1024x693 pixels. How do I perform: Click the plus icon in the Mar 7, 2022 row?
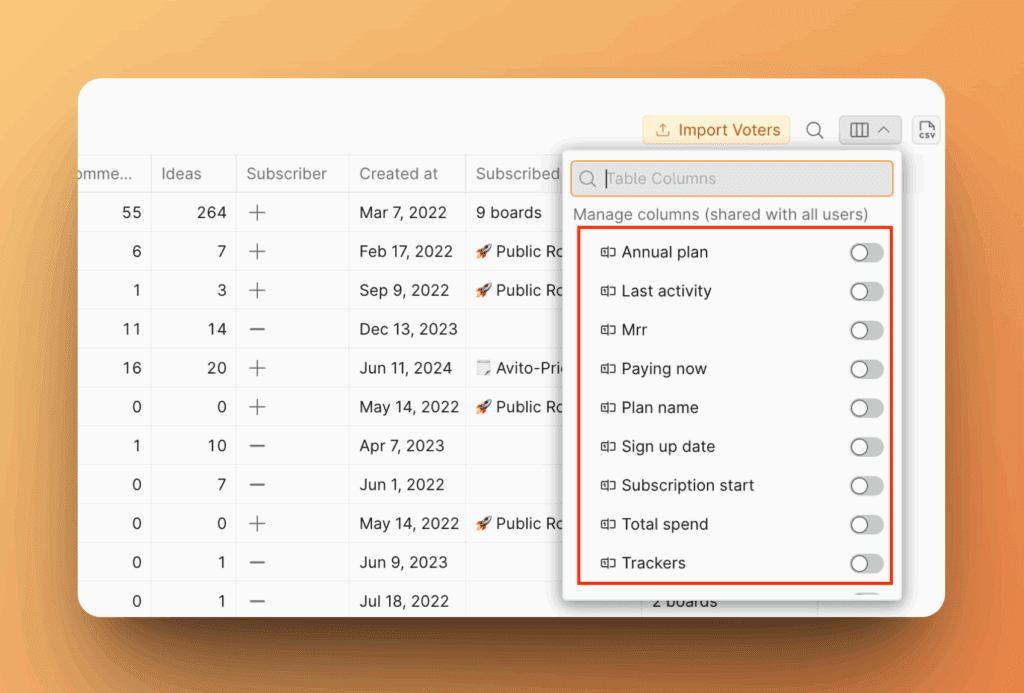257,212
